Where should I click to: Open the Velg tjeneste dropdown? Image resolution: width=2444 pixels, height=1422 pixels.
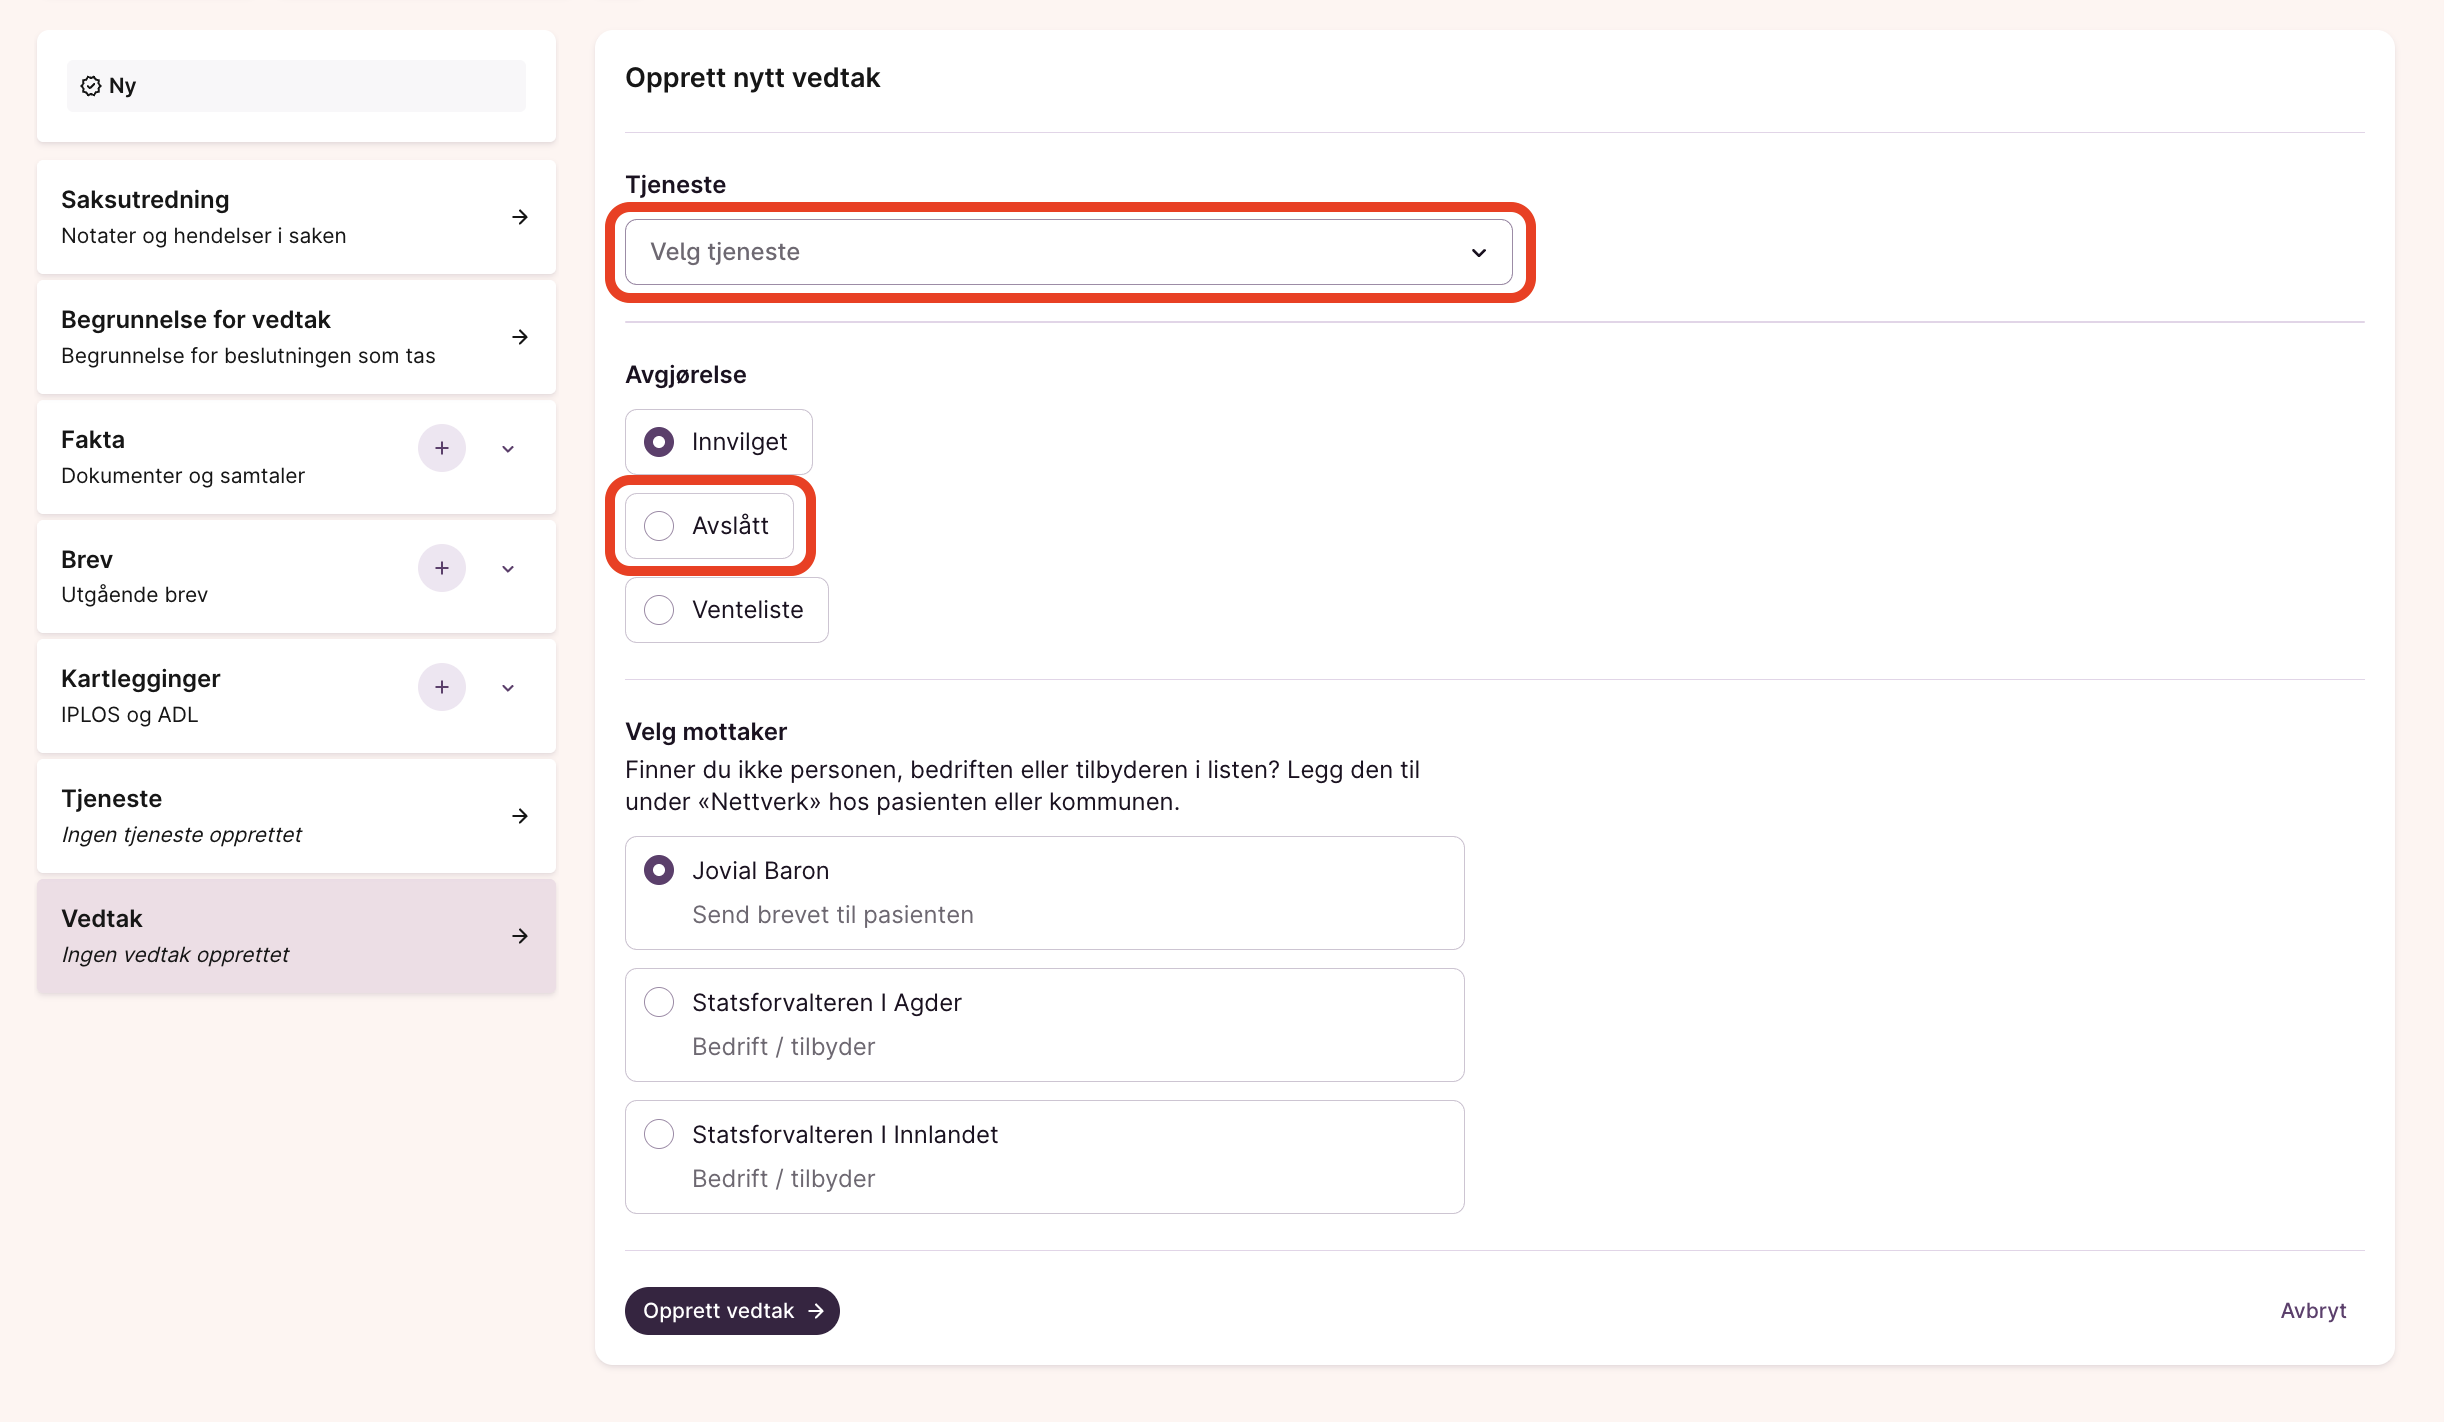[x=1068, y=252]
